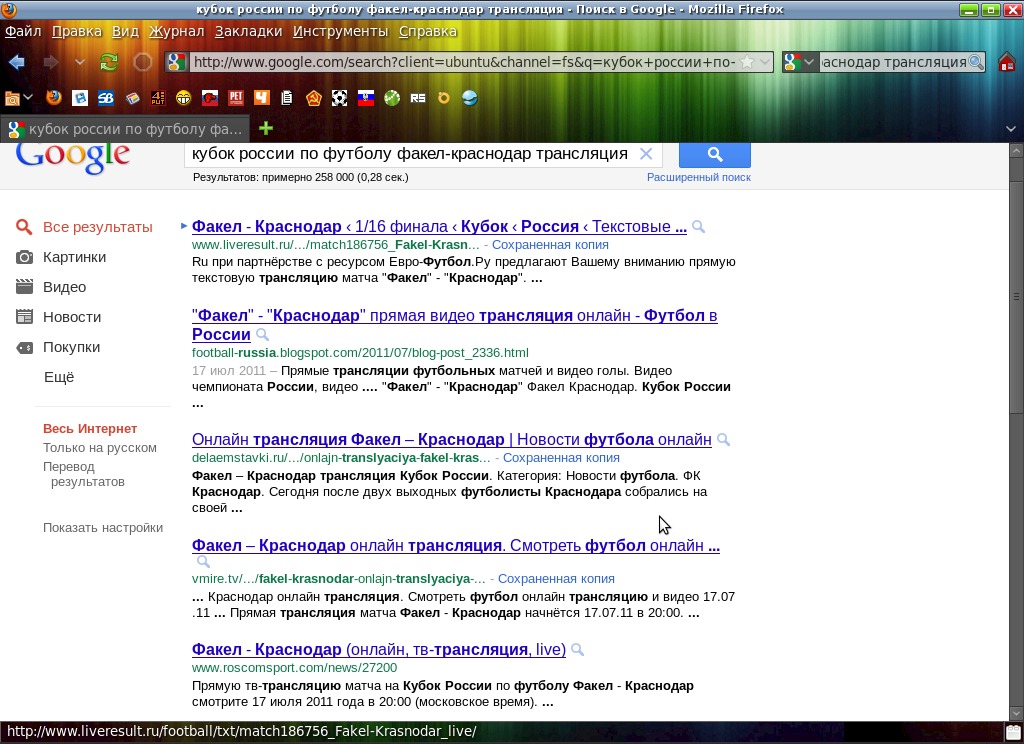The image size is (1024, 744).
Task: Click Перевод результатов option
Action: click(84, 474)
